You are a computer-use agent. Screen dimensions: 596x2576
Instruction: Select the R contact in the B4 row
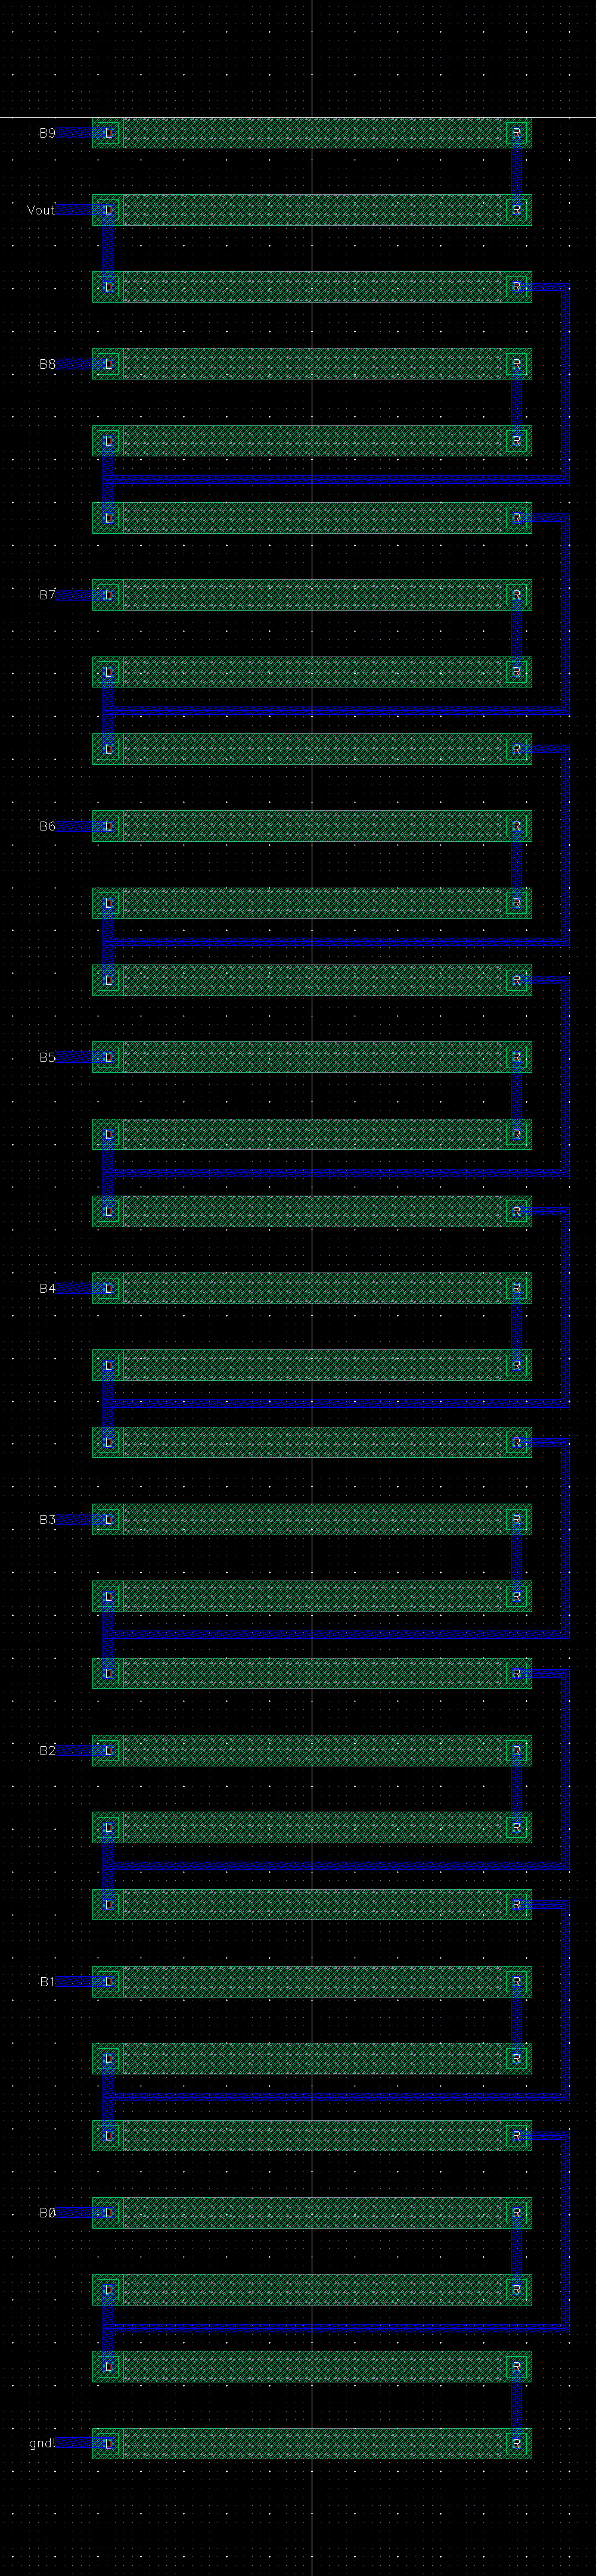[516, 1288]
